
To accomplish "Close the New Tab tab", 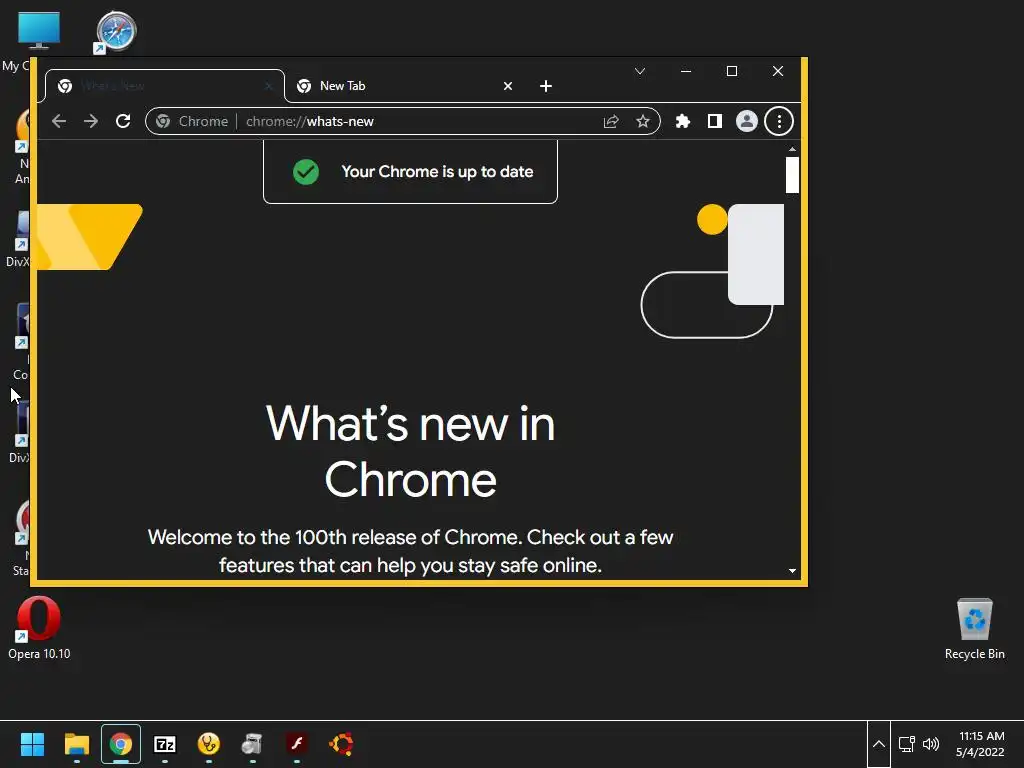I will point(507,86).
